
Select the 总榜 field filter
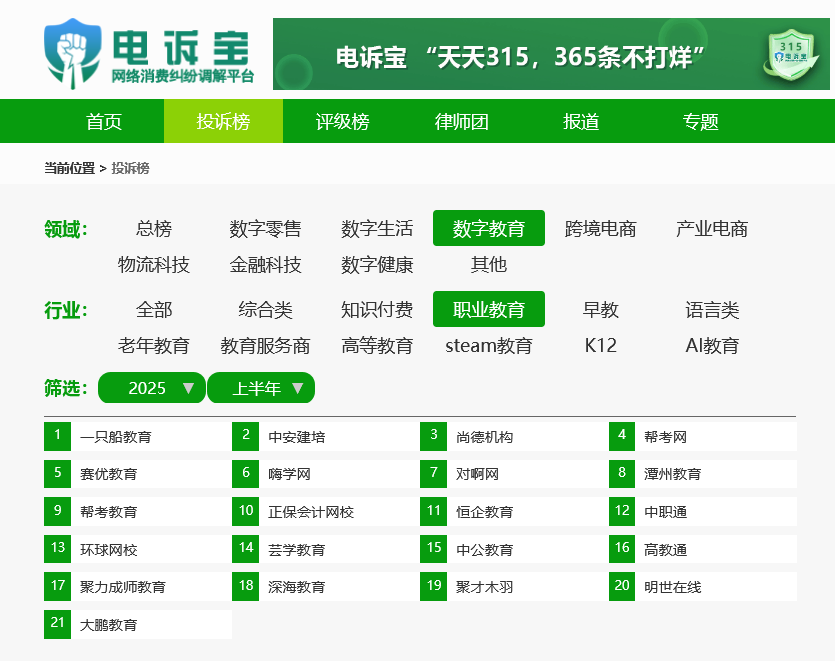coord(154,229)
